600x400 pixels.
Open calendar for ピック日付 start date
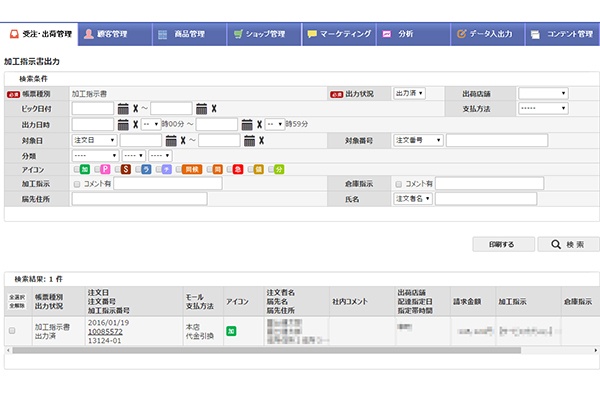point(122,108)
